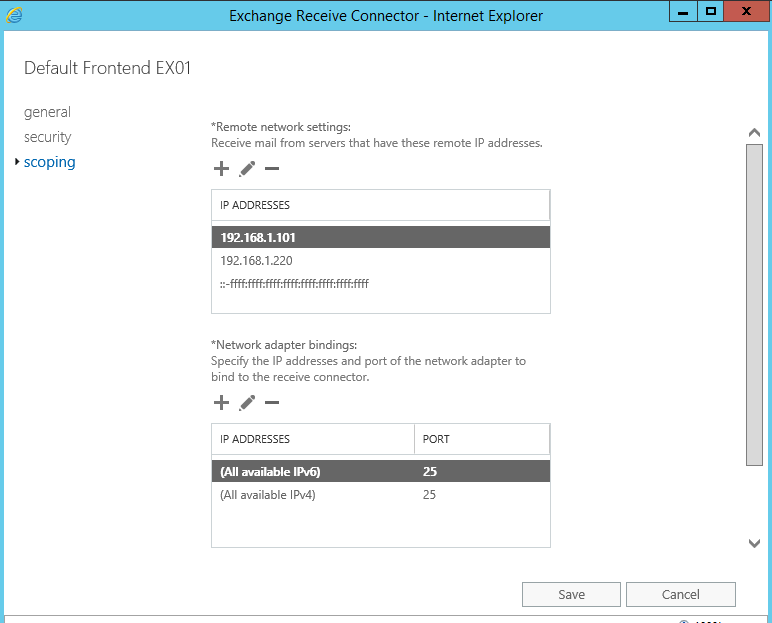Cancel the receive connector changes

pyautogui.click(x=680, y=594)
